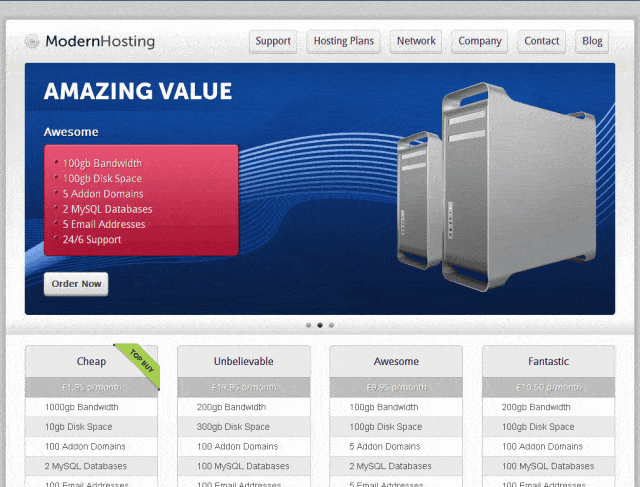Select the active second slide dot
This screenshot has width=640, height=487.
(x=320, y=325)
